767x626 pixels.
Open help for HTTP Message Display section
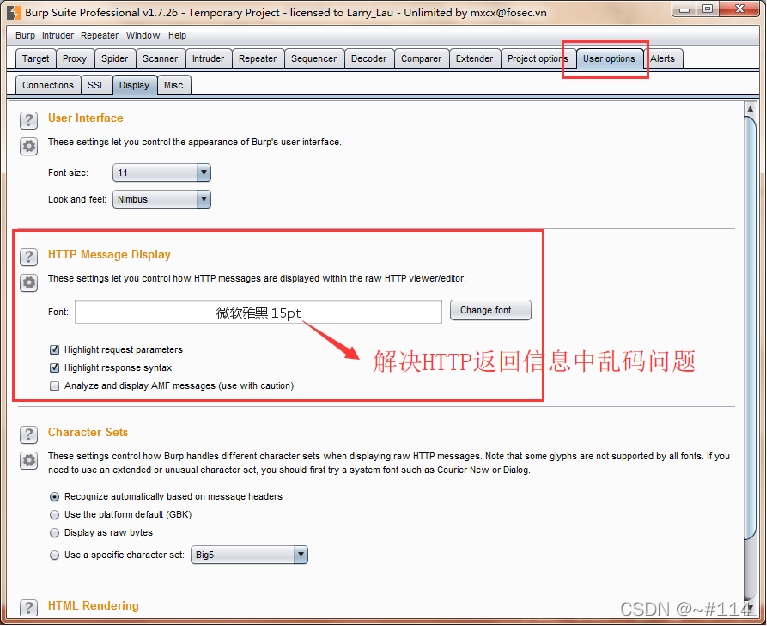(29, 256)
